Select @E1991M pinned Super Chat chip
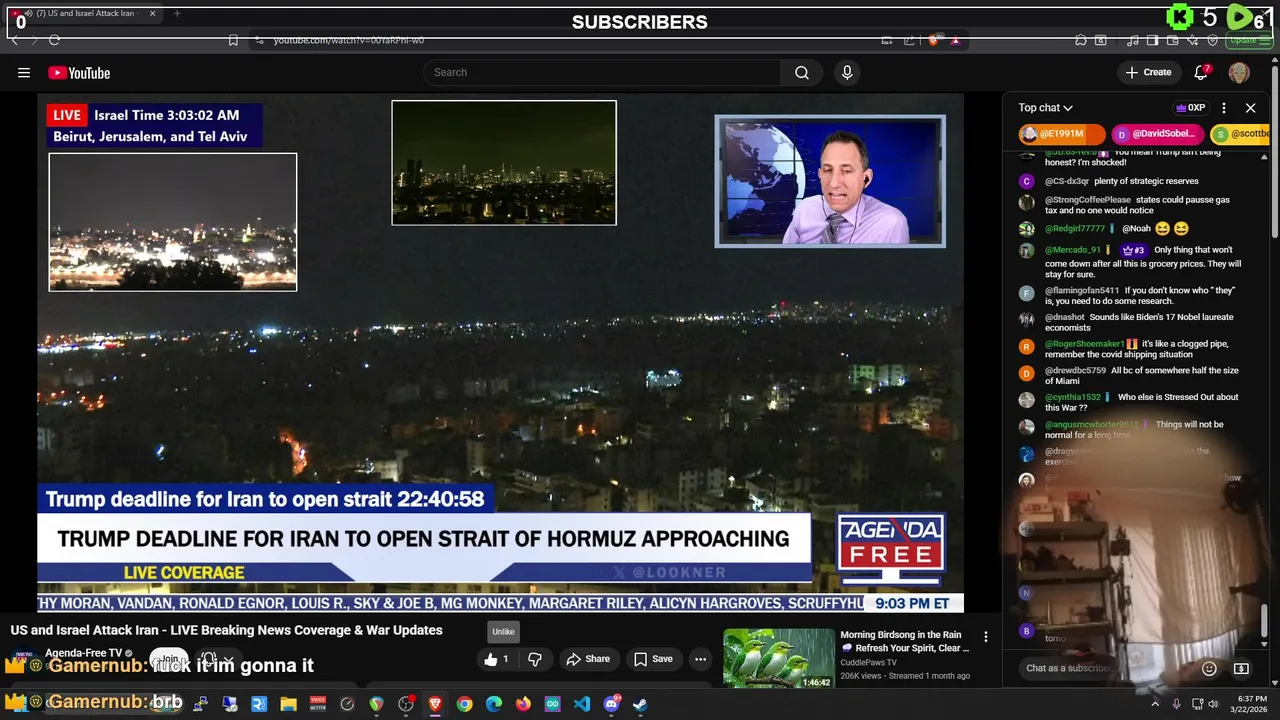Viewport: 1280px width, 720px height. 1060,134
